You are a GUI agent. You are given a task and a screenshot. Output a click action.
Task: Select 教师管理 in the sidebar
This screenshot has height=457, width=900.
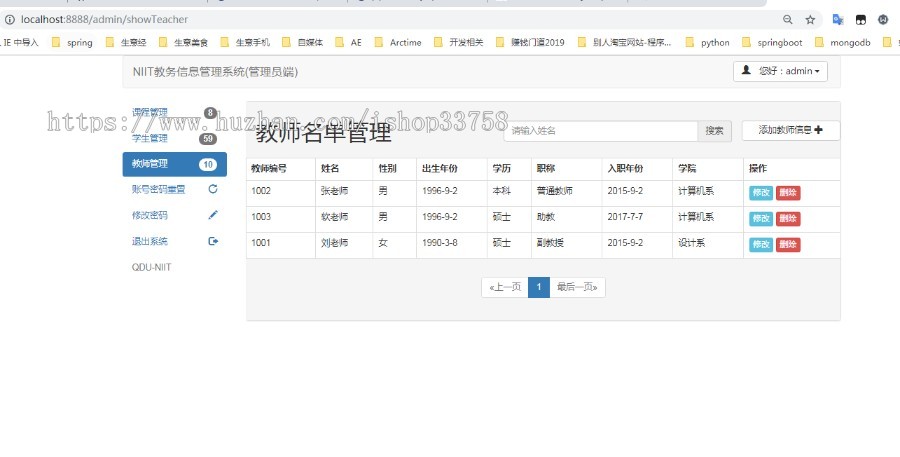tap(174, 164)
